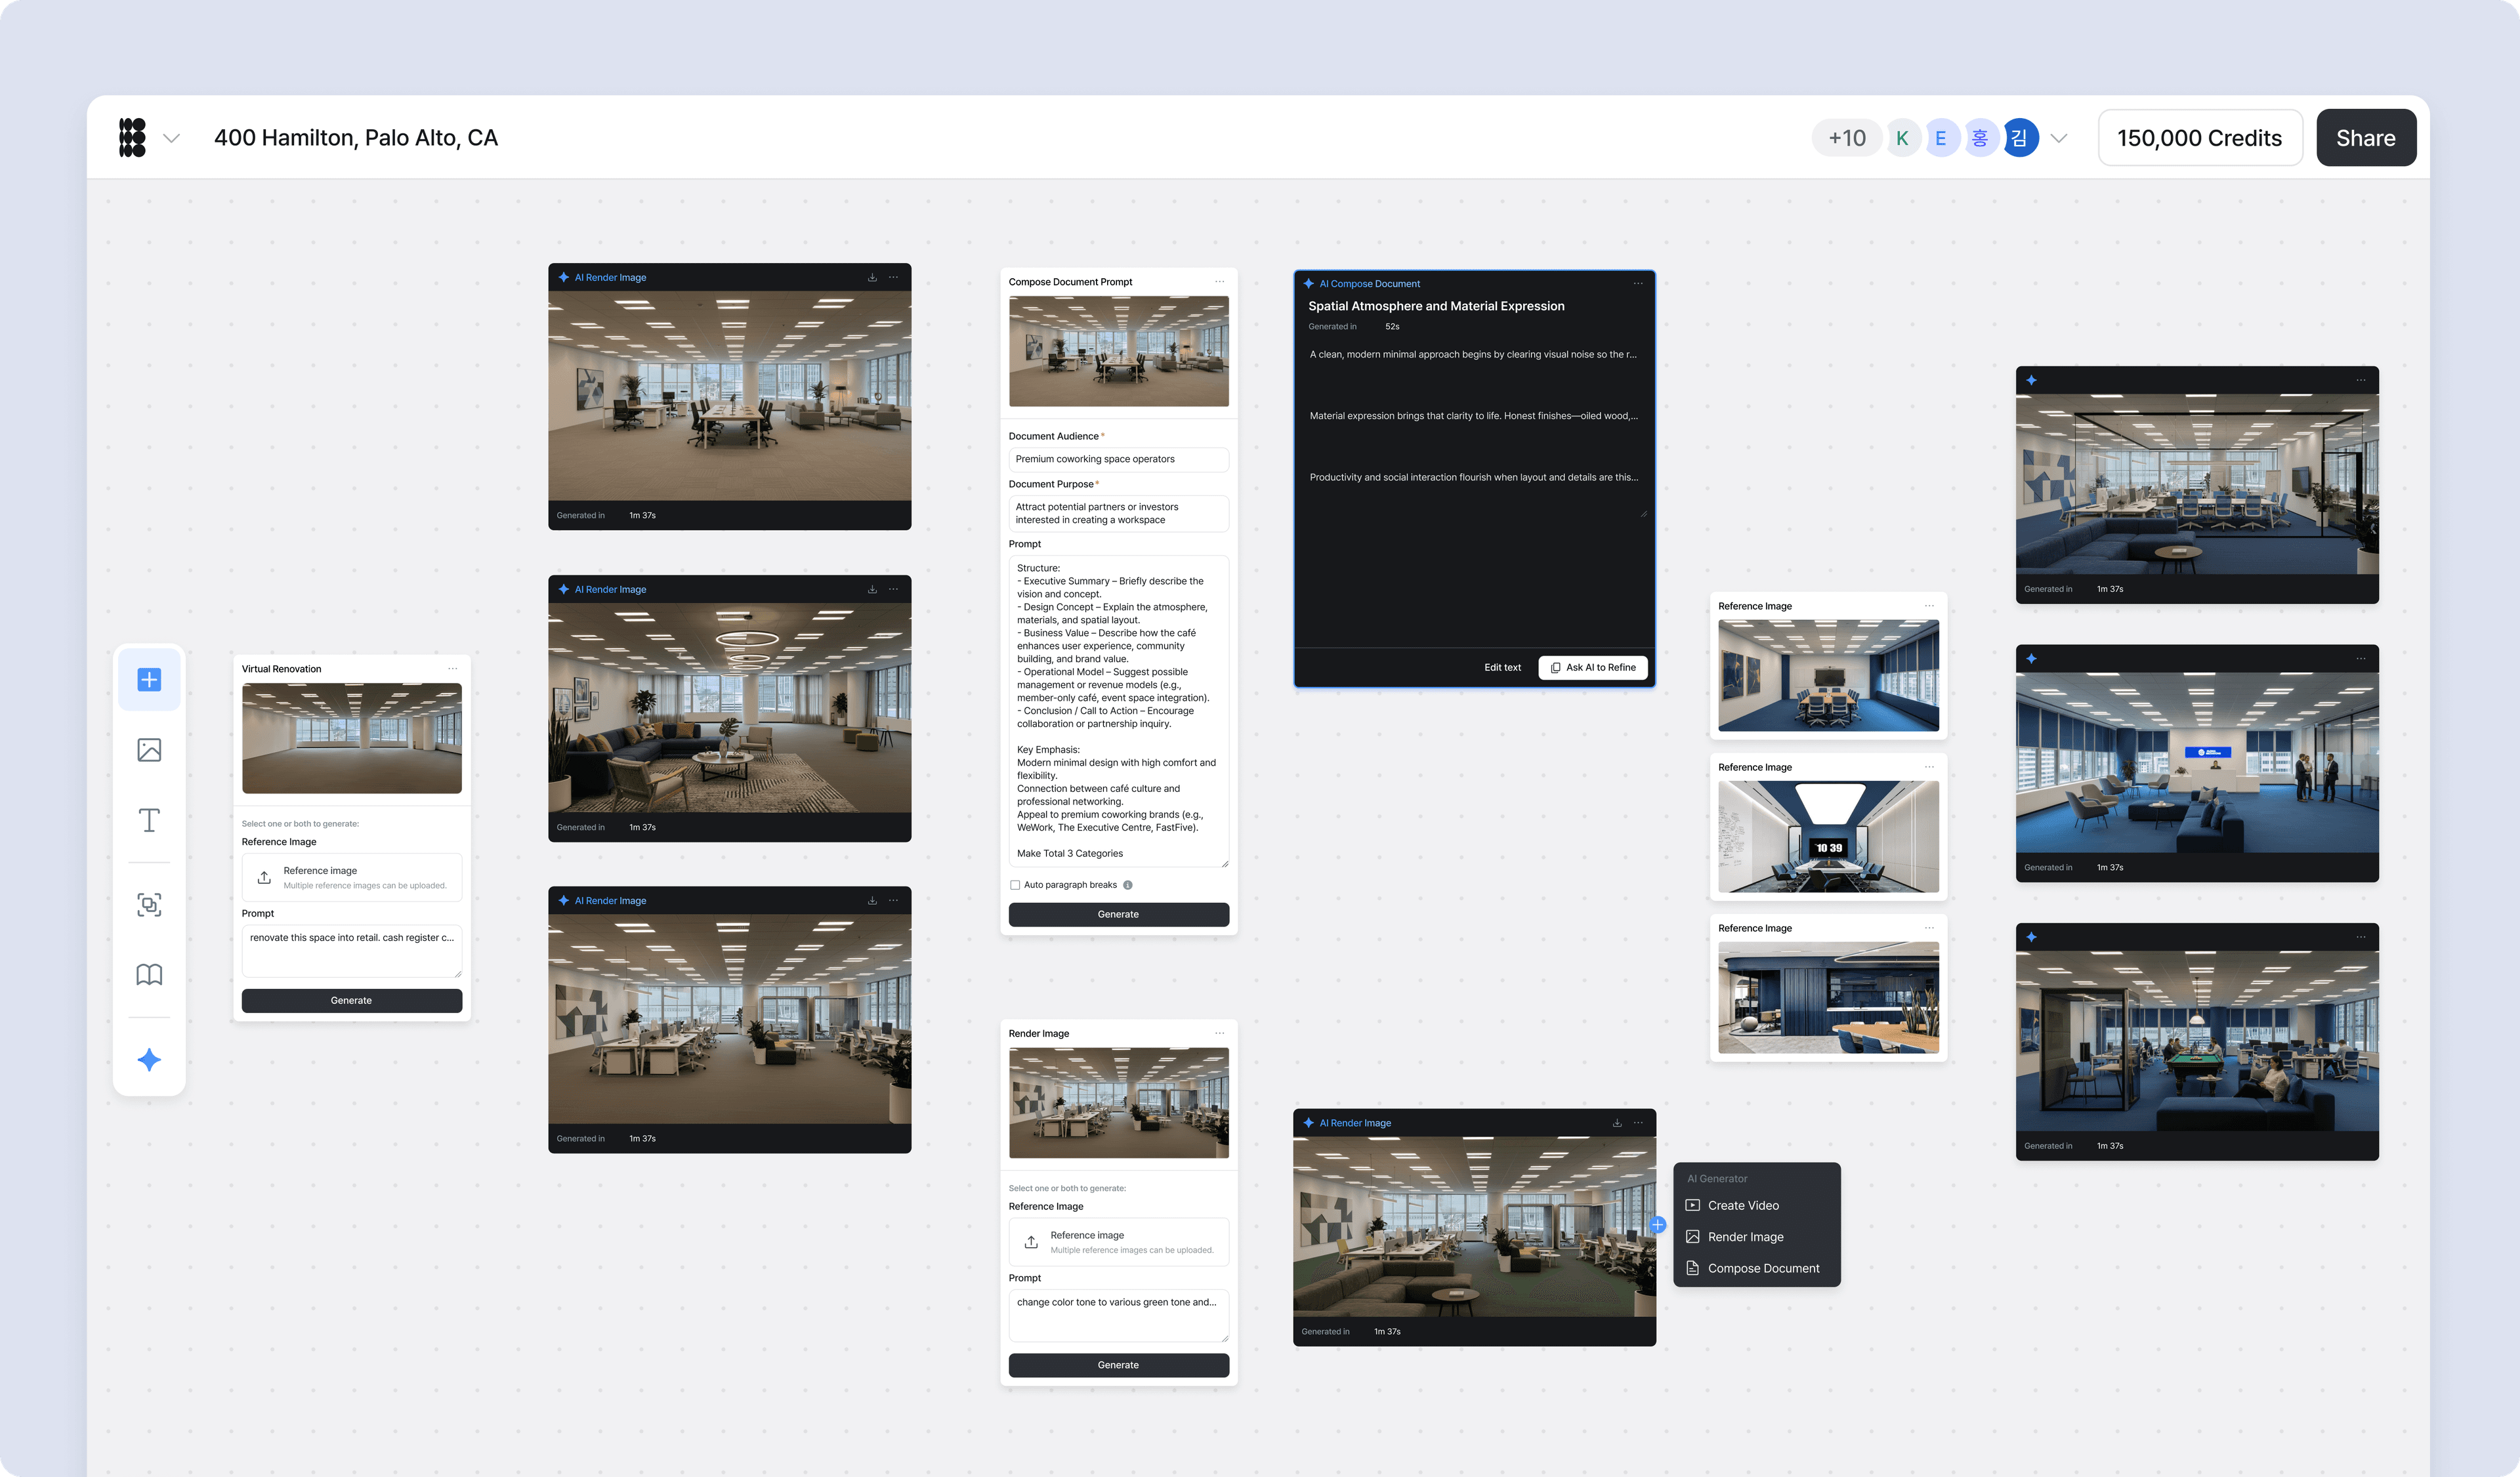This screenshot has height=1477, width=2520.
Task: Select the Text tool in sidebar
Action: [x=149, y=820]
